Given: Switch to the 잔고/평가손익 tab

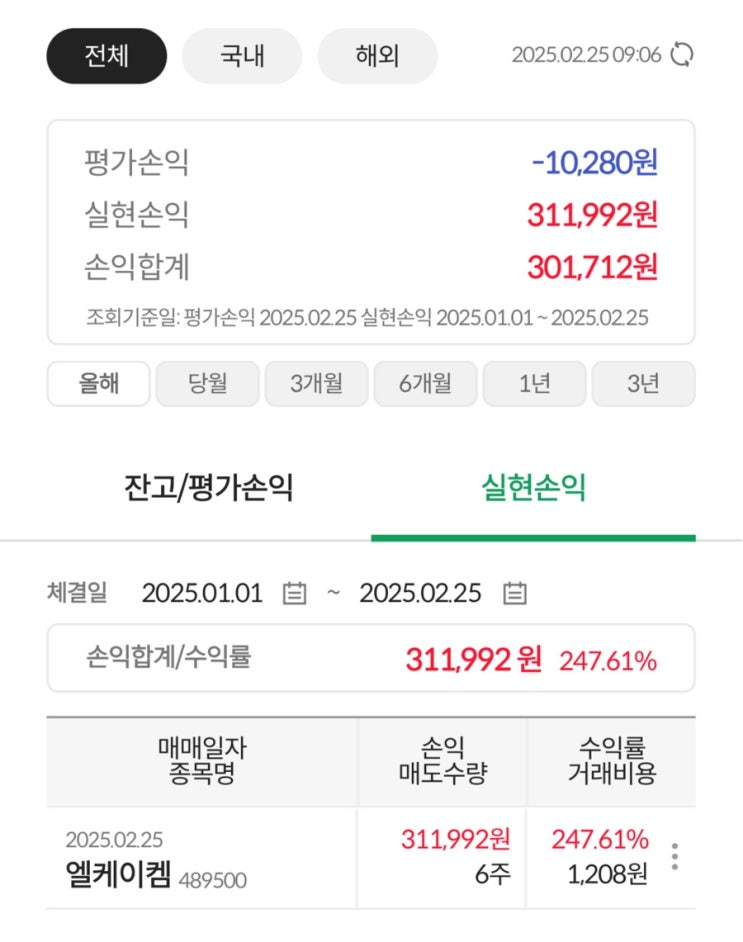Looking at the screenshot, I should (x=208, y=488).
